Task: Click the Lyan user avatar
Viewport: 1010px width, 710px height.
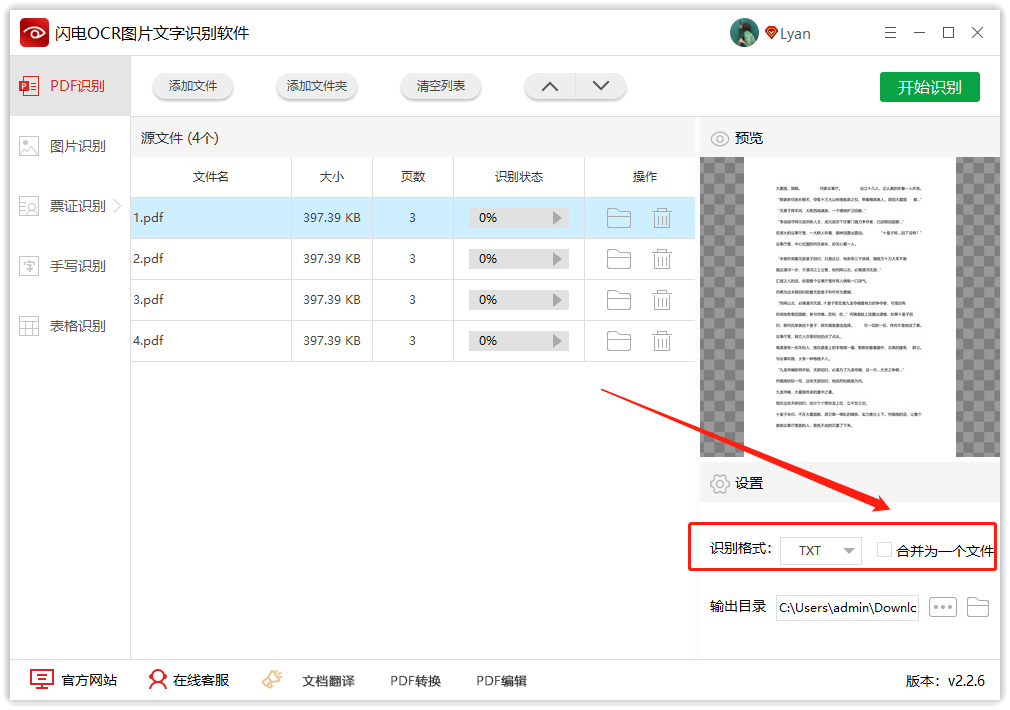Action: 744,33
